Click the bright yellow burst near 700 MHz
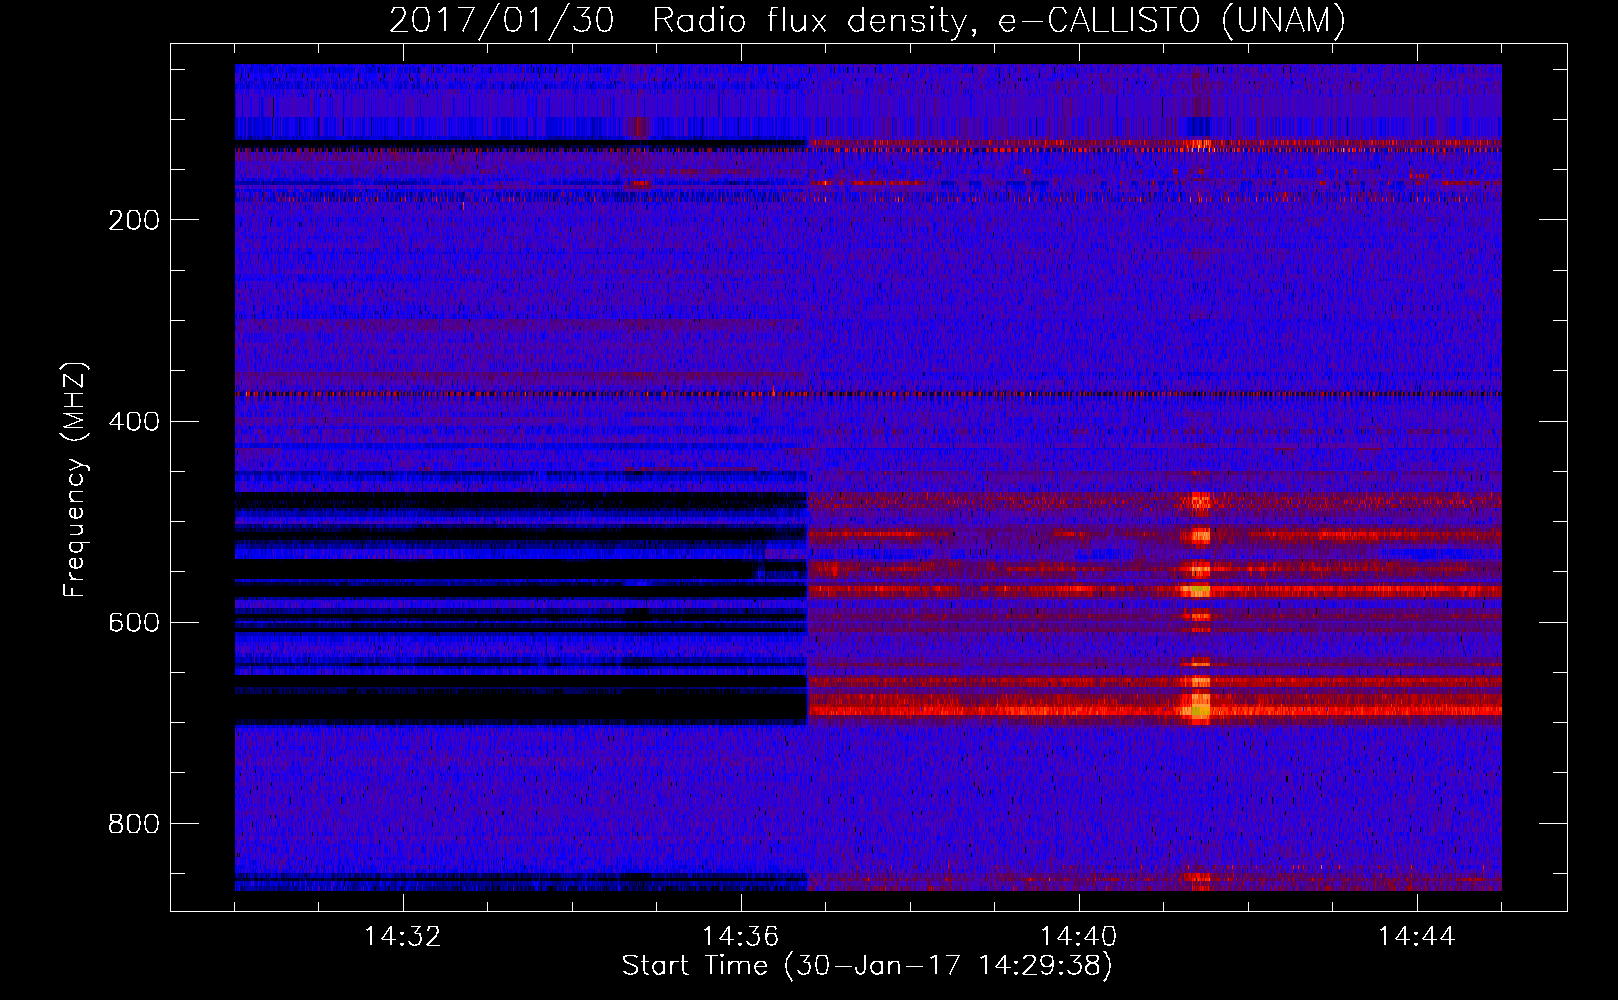This screenshot has width=1618, height=1000. [x=1199, y=710]
